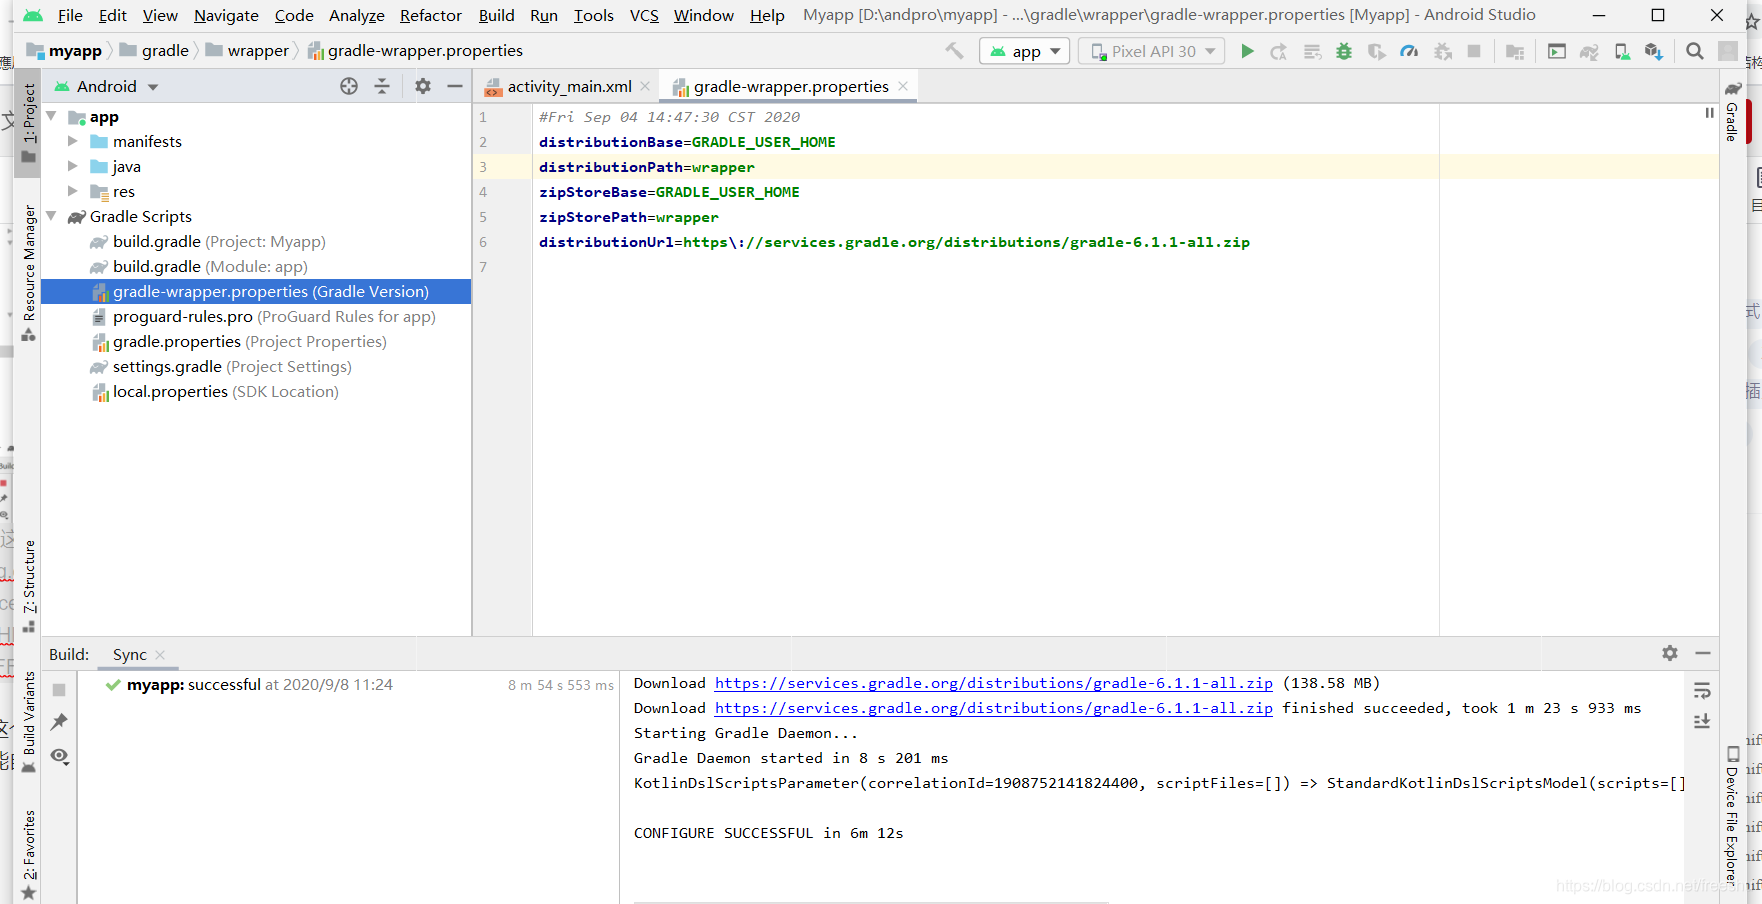Toggle the 1: Project side tool window
The width and height of the screenshot is (1762, 904).
[29, 124]
